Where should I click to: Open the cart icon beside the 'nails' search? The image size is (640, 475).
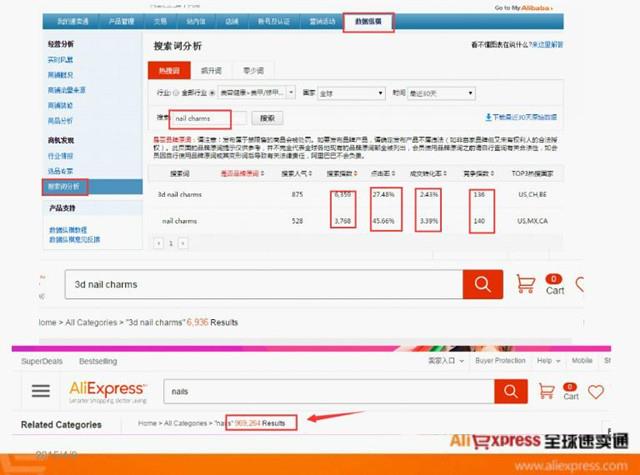(546, 391)
